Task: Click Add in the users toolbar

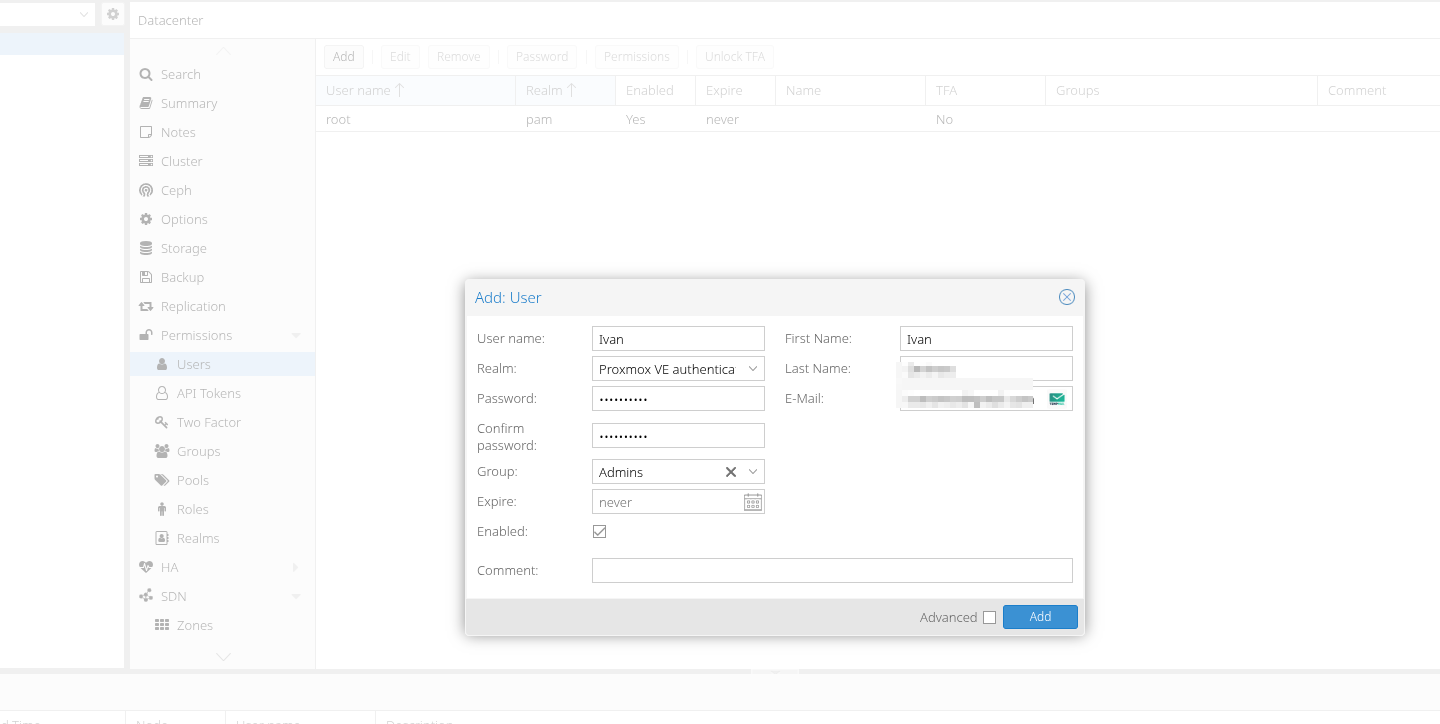Action: 343,57
